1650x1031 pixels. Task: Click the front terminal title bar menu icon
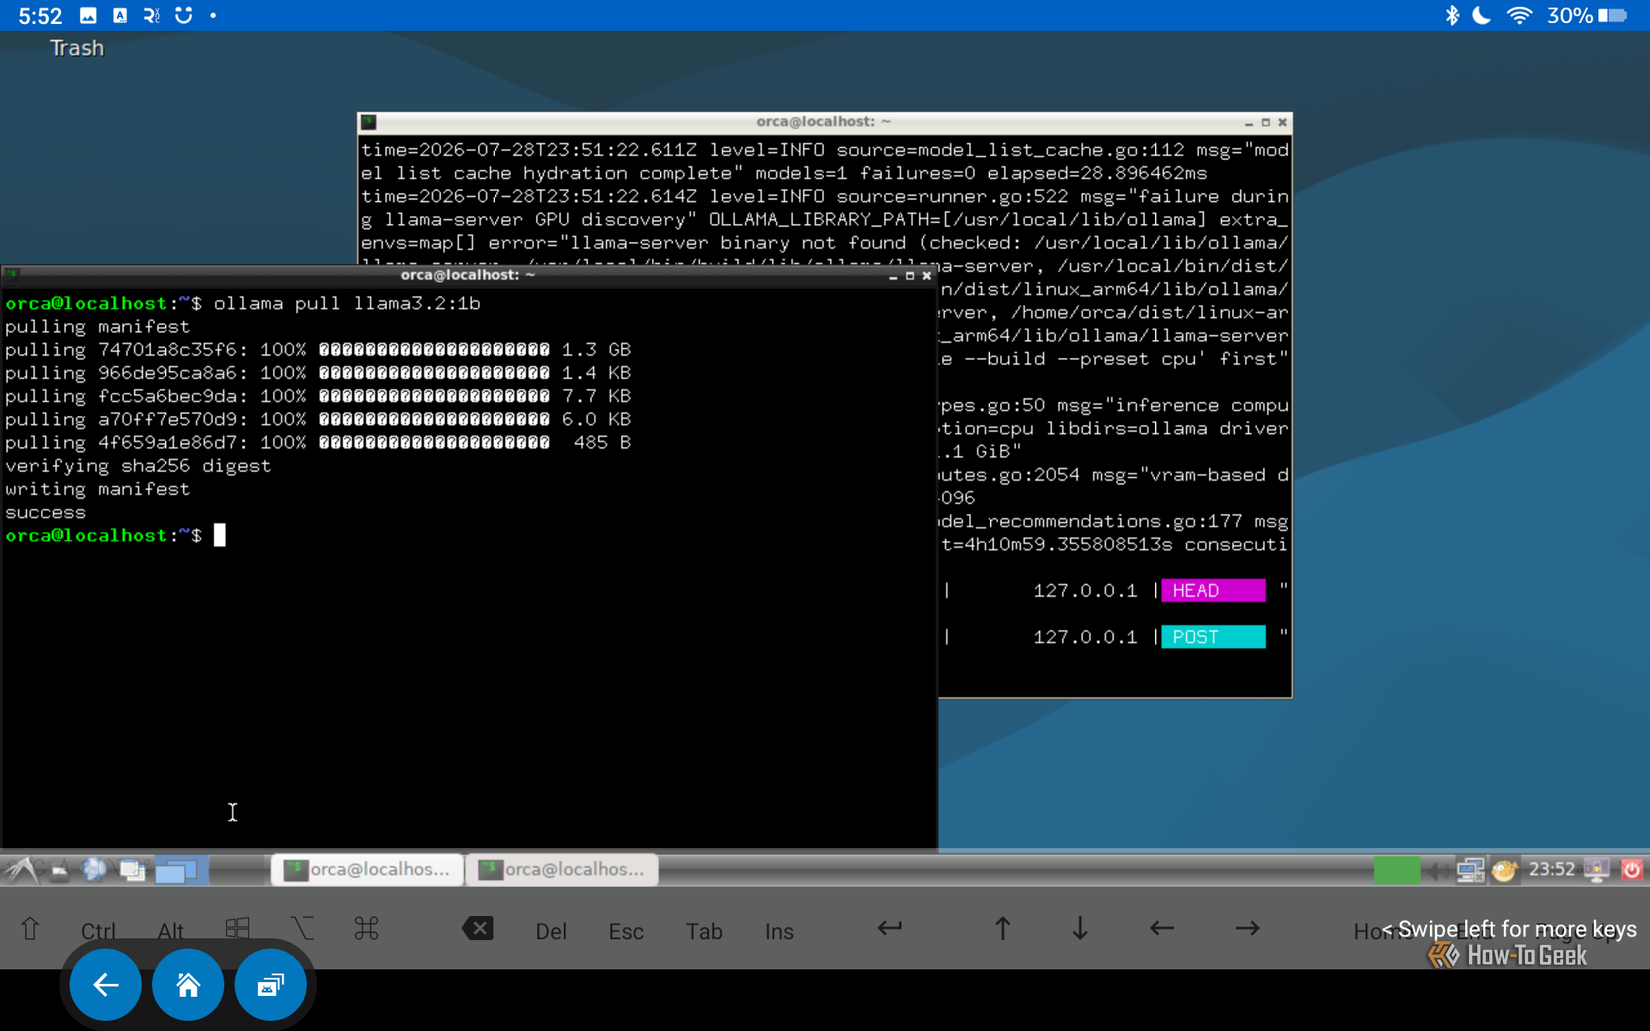pyautogui.click(x=11, y=273)
